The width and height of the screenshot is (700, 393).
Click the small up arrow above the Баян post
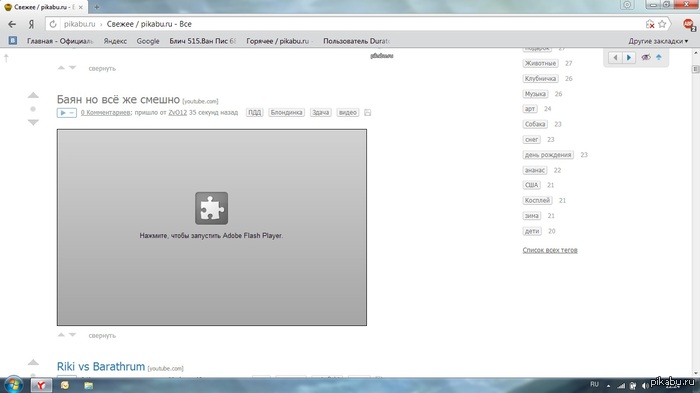tap(61, 68)
